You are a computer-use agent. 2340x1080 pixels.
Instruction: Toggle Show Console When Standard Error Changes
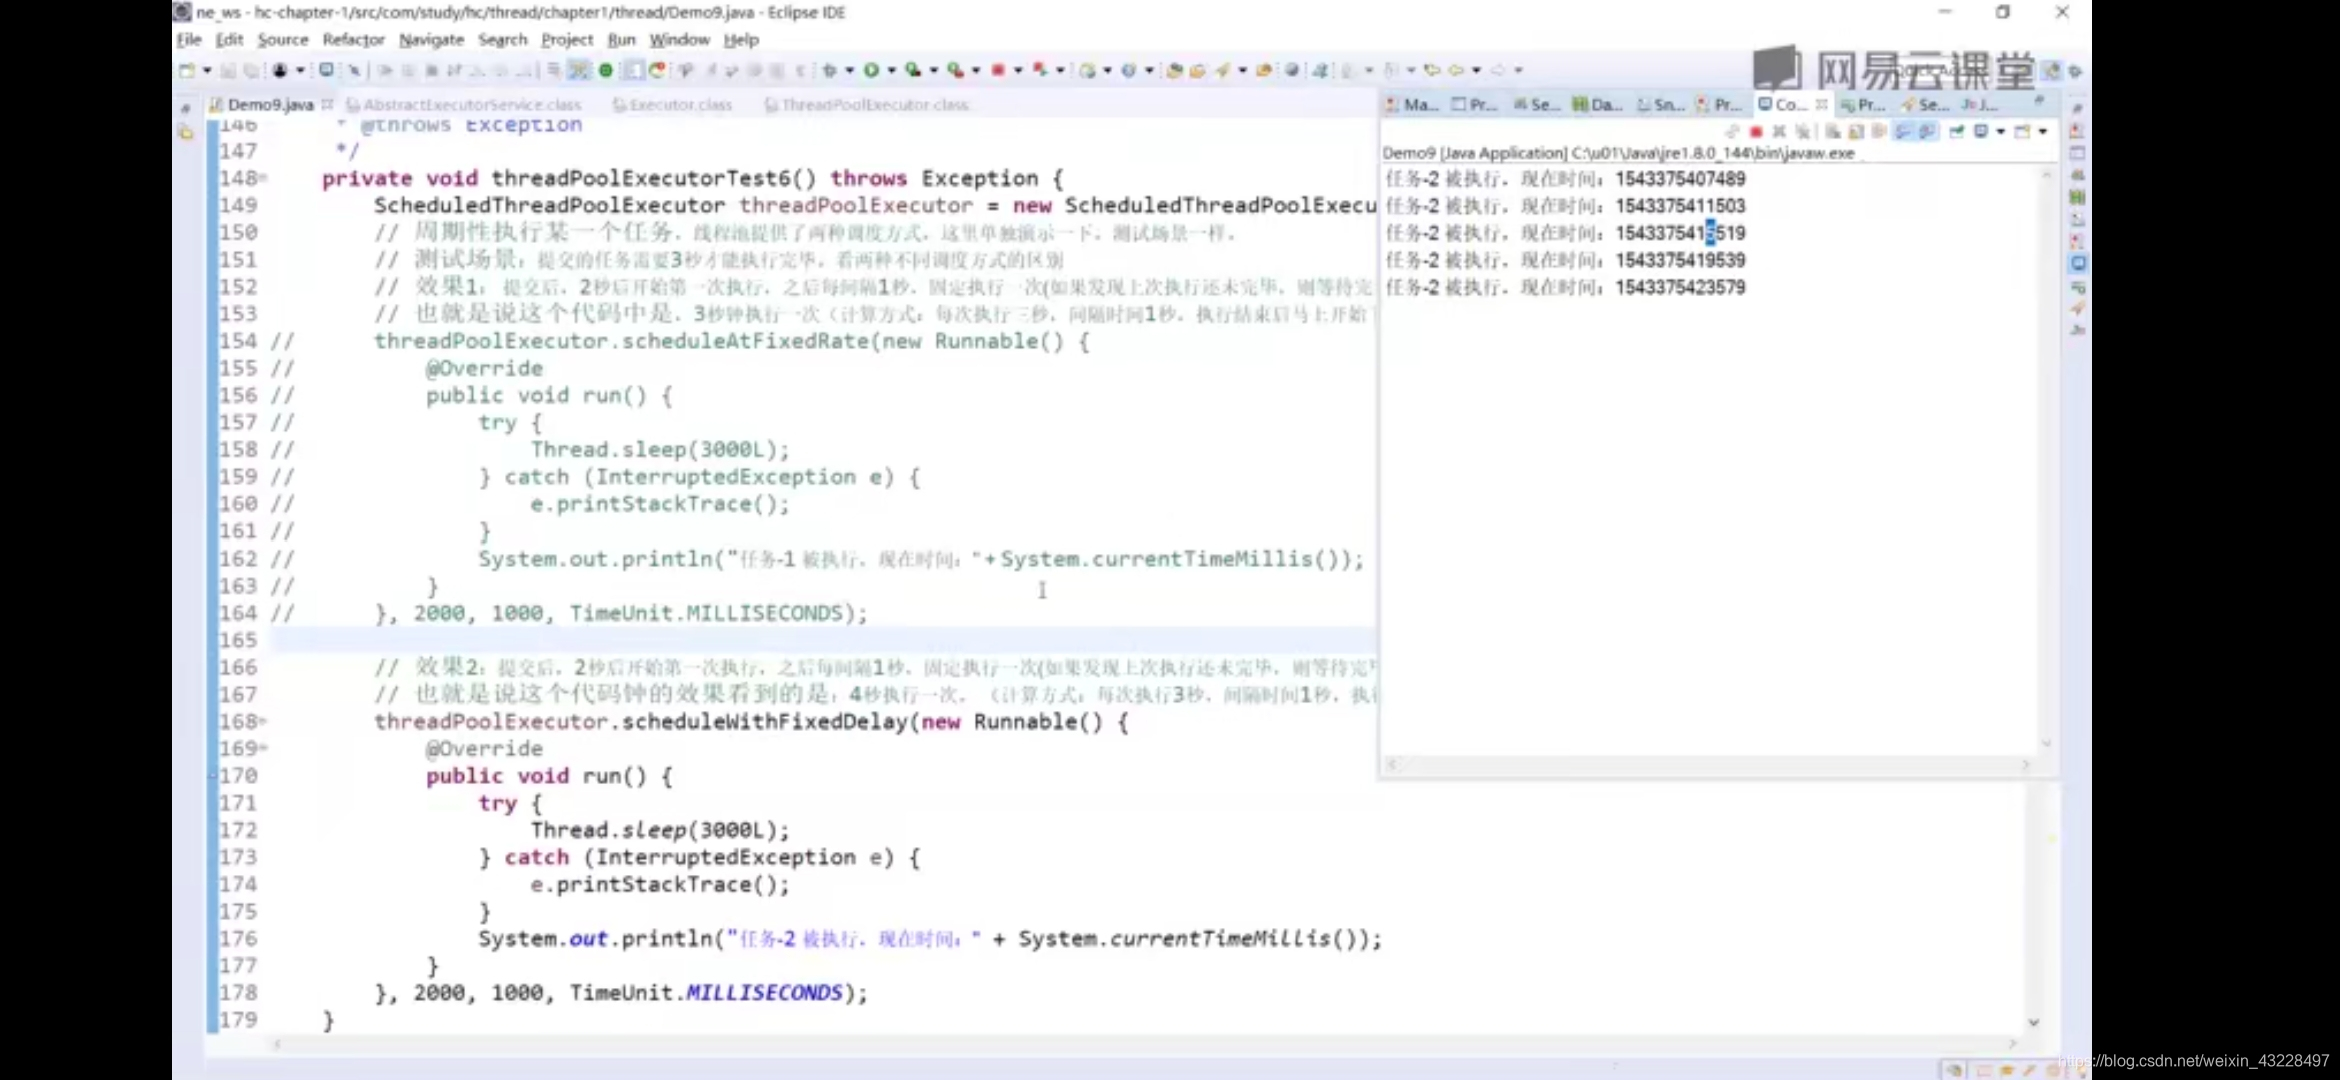[x=1928, y=131]
